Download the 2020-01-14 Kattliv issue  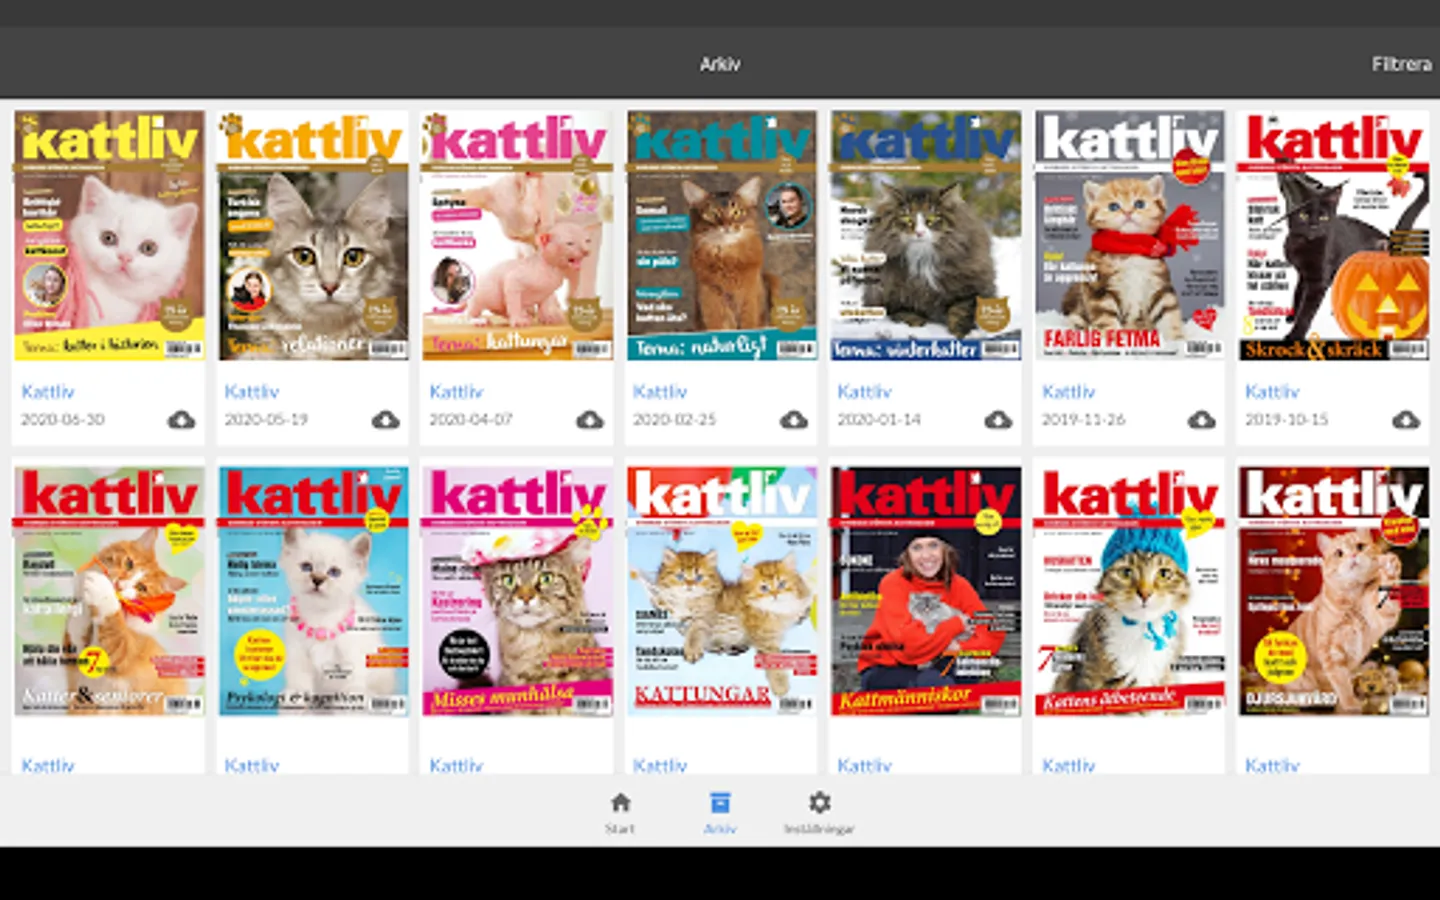(x=998, y=420)
